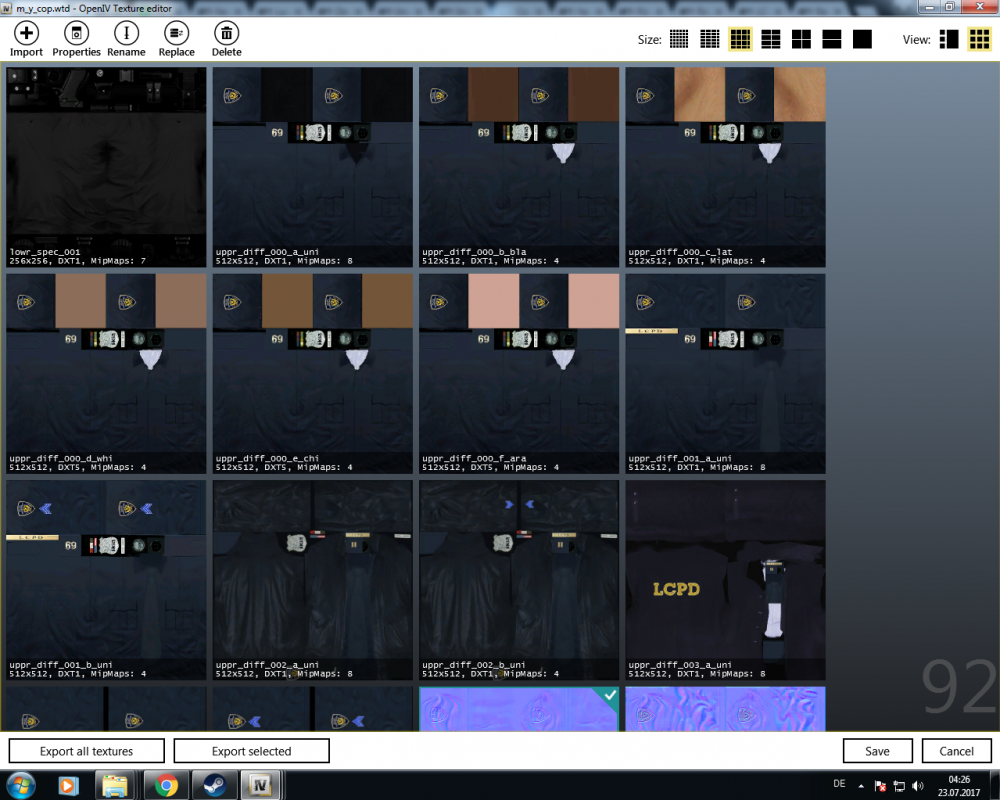Click the Import icon
This screenshot has height=800, width=1000.
pos(26,33)
